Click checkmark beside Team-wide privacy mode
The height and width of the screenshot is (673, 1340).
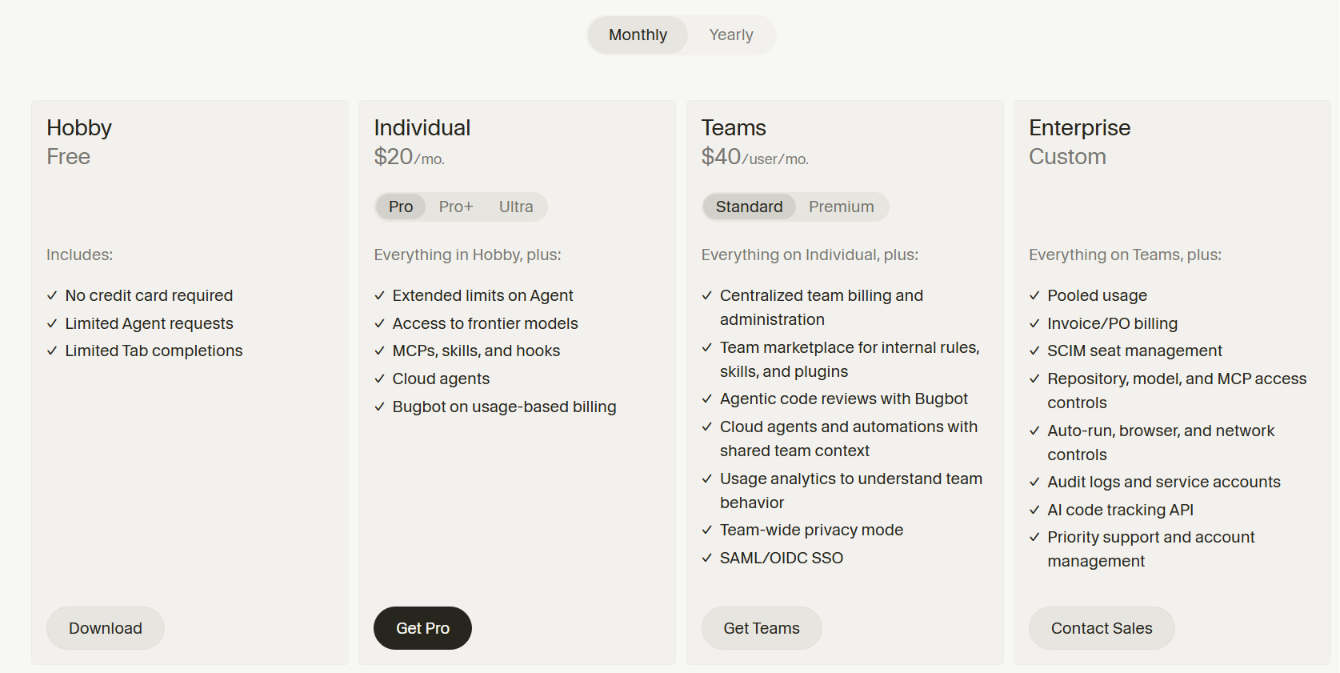pos(708,530)
